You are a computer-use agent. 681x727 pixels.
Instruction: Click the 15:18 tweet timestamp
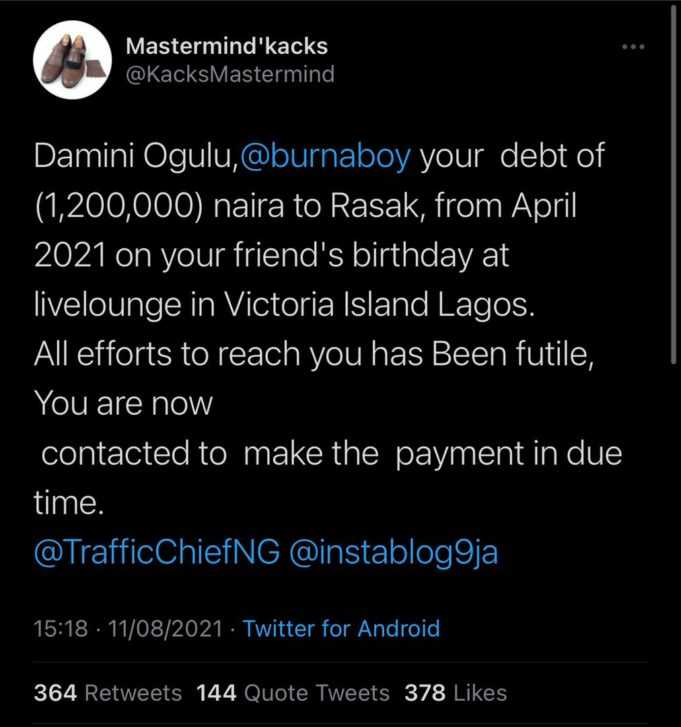tap(55, 629)
